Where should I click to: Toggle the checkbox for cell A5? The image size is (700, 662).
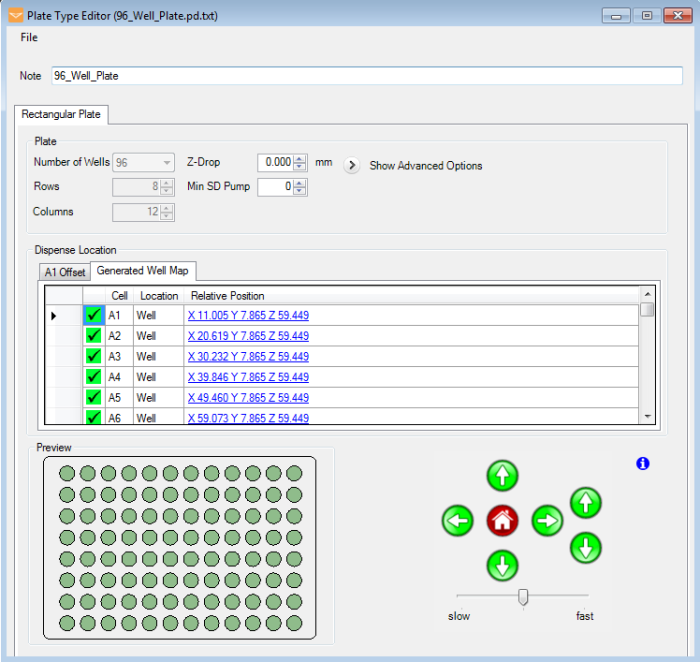pos(94,397)
